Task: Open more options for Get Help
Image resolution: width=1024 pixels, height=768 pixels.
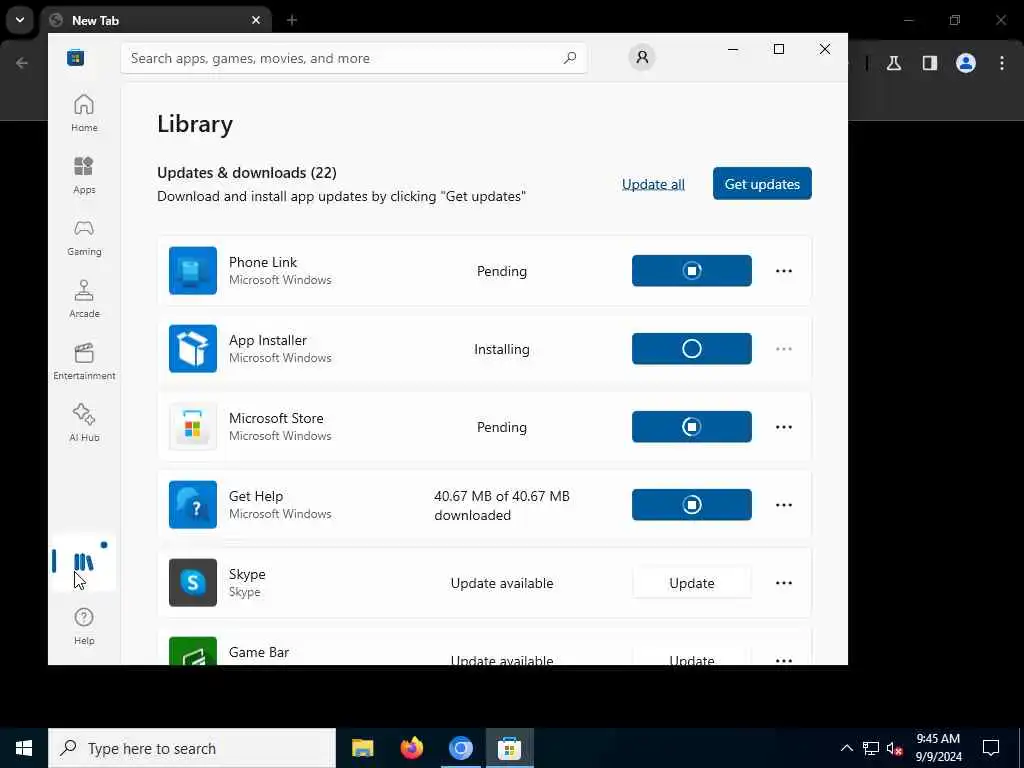Action: (784, 505)
